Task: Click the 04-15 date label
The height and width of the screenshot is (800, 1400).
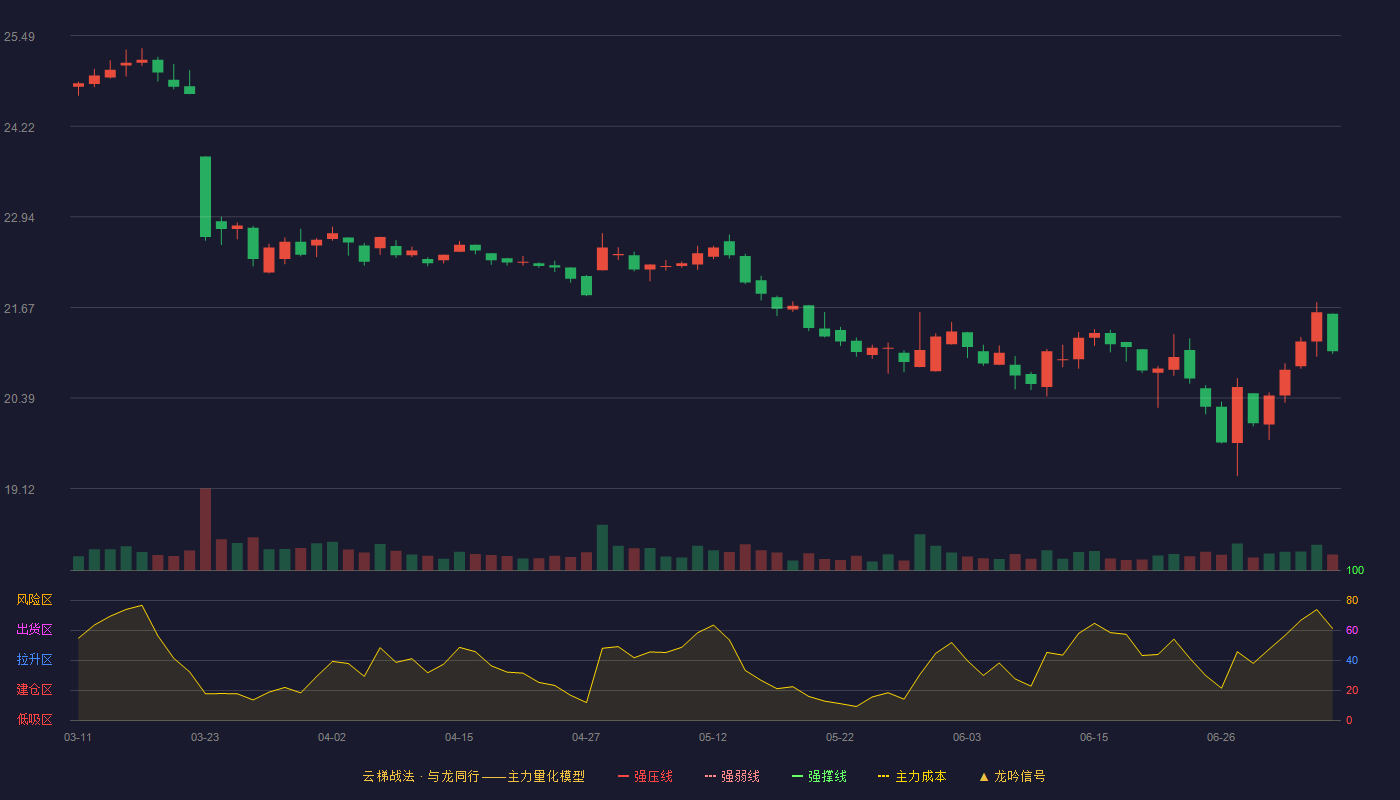Action: point(459,737)
